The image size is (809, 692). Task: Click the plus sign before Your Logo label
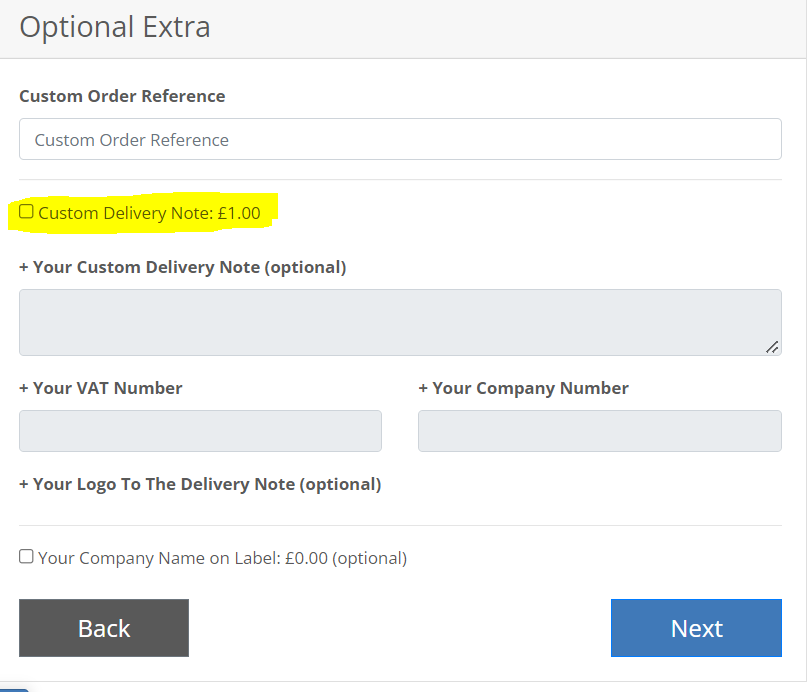(24, 485)
